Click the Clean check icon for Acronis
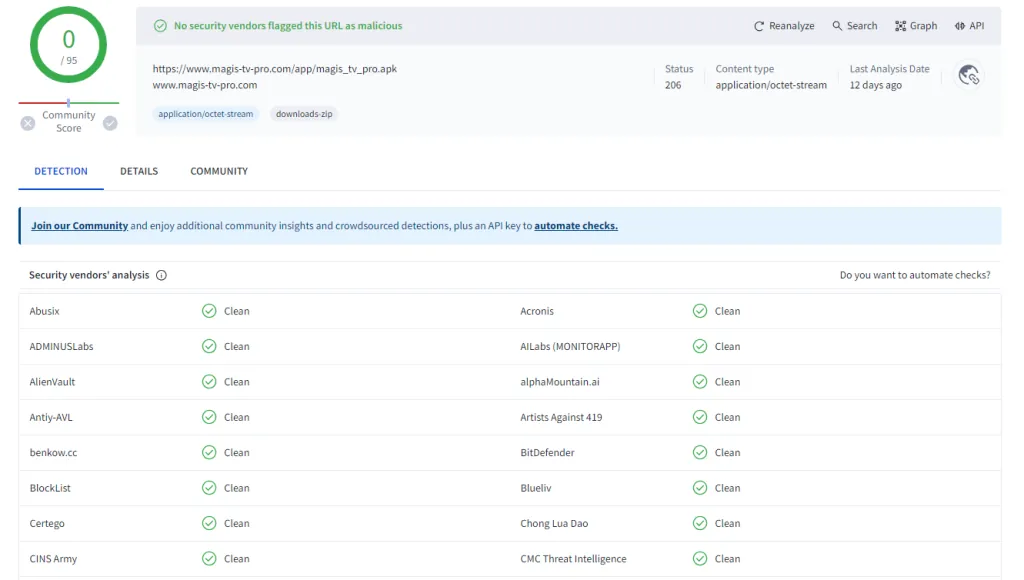Viewport: 1024px width, 580px height. (x=700, y=311)
